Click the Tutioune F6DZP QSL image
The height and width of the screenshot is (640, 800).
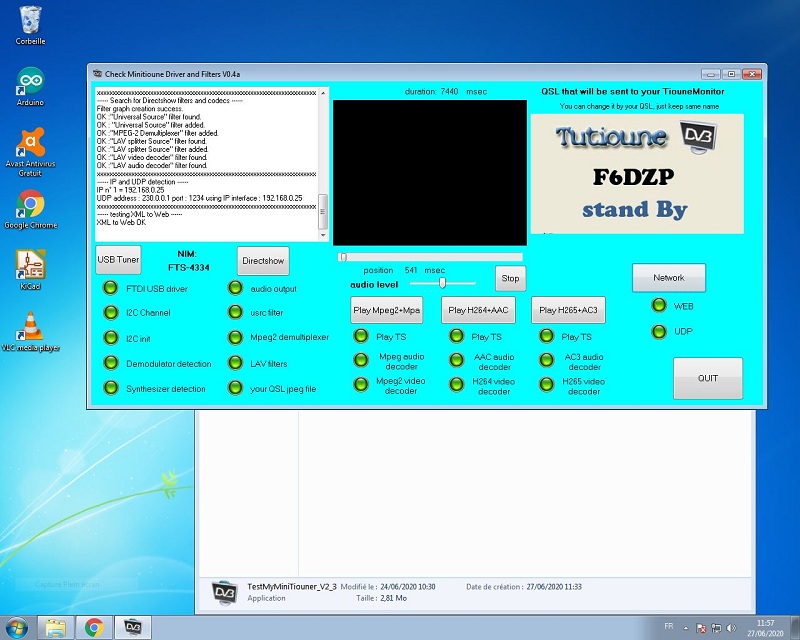[x=636, y=173]
